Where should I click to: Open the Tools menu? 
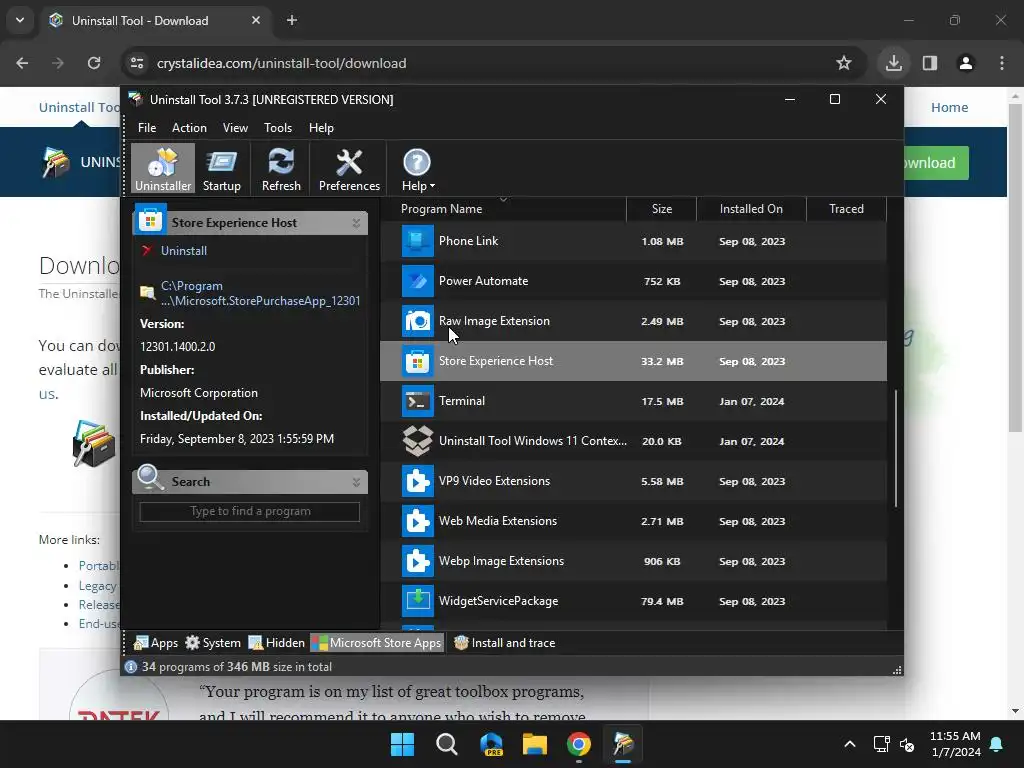278,127
